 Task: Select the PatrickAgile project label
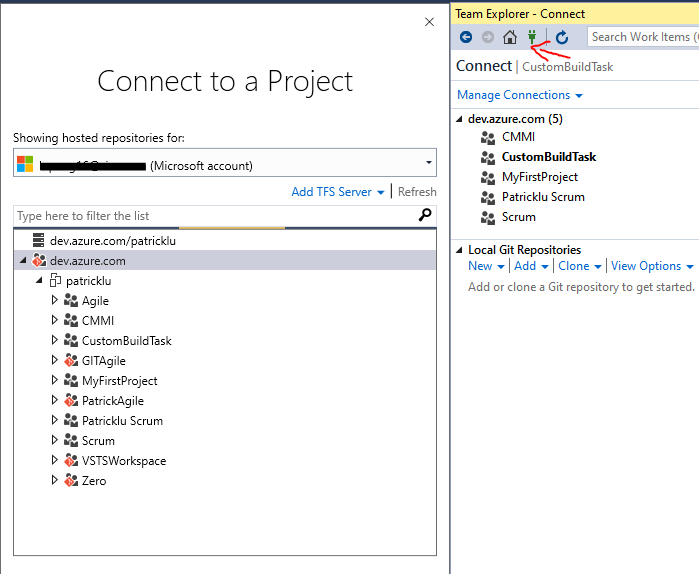[x=113, y=401]
